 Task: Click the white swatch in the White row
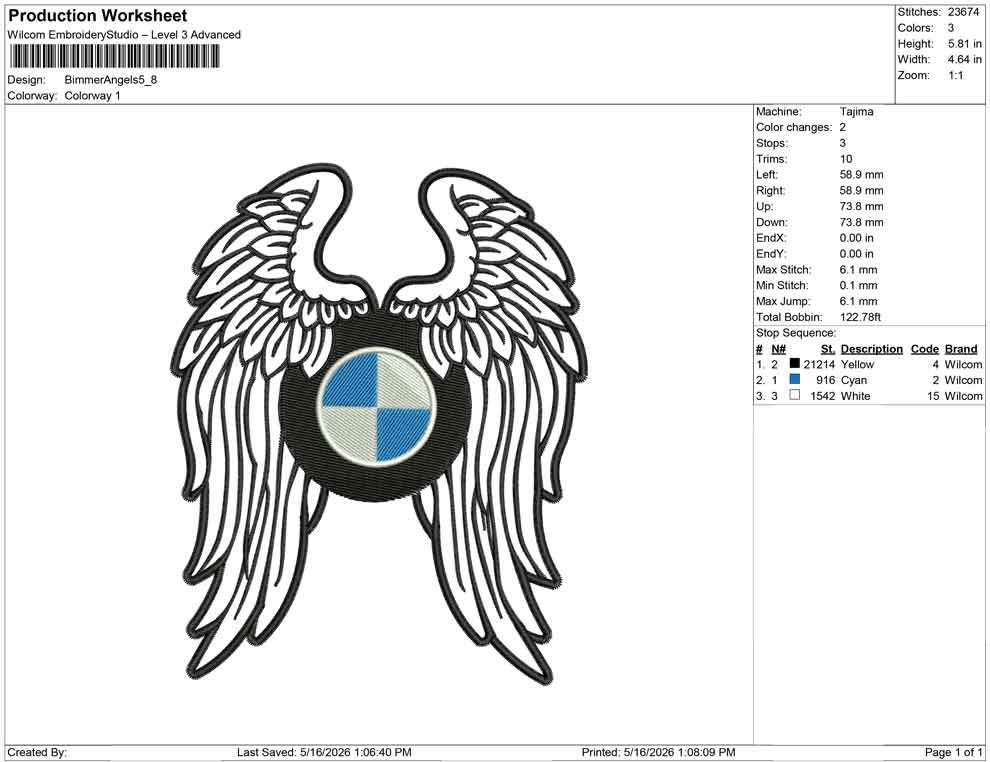click(795, 395)
